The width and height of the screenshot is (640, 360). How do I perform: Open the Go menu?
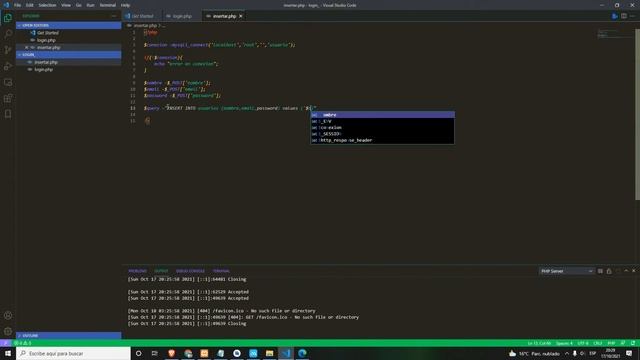(79, 5)
